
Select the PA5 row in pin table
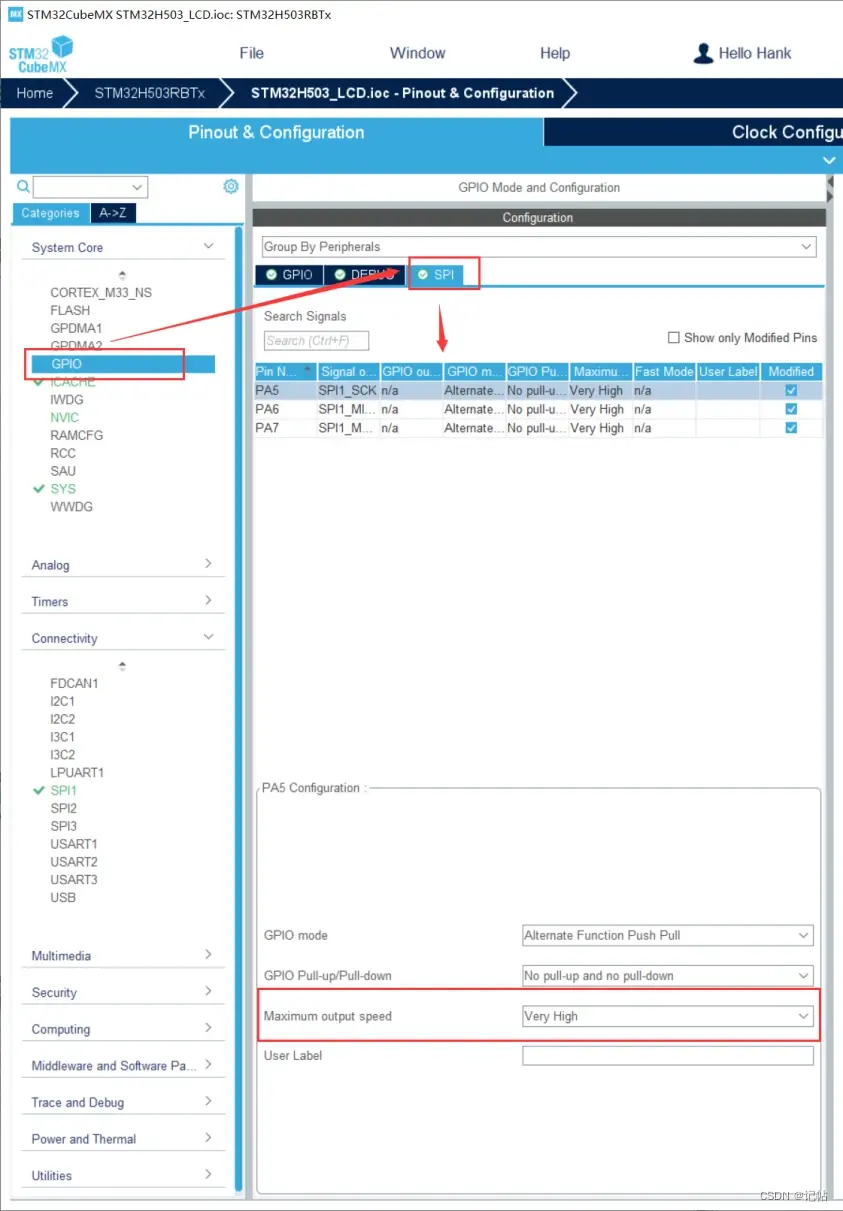[x=538, y=391]
